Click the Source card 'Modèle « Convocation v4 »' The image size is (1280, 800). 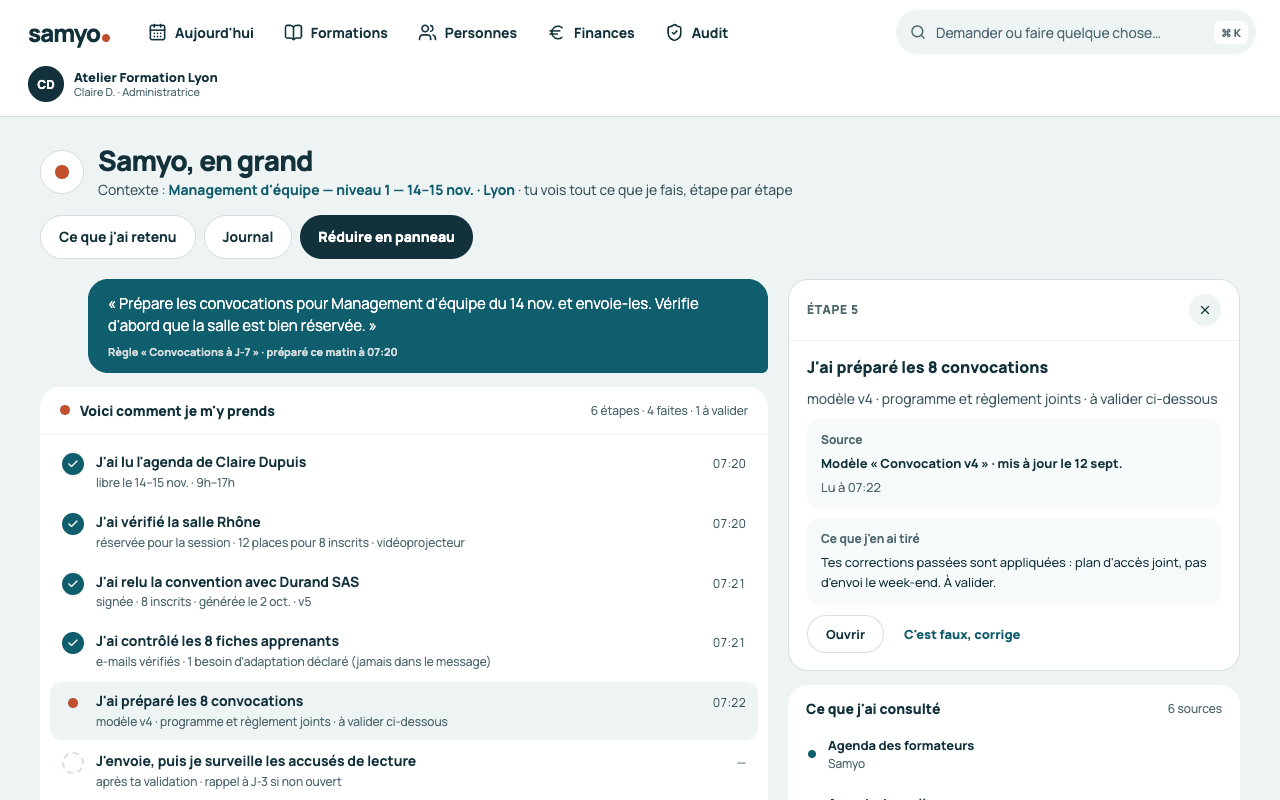click(x=1014, y=463)
